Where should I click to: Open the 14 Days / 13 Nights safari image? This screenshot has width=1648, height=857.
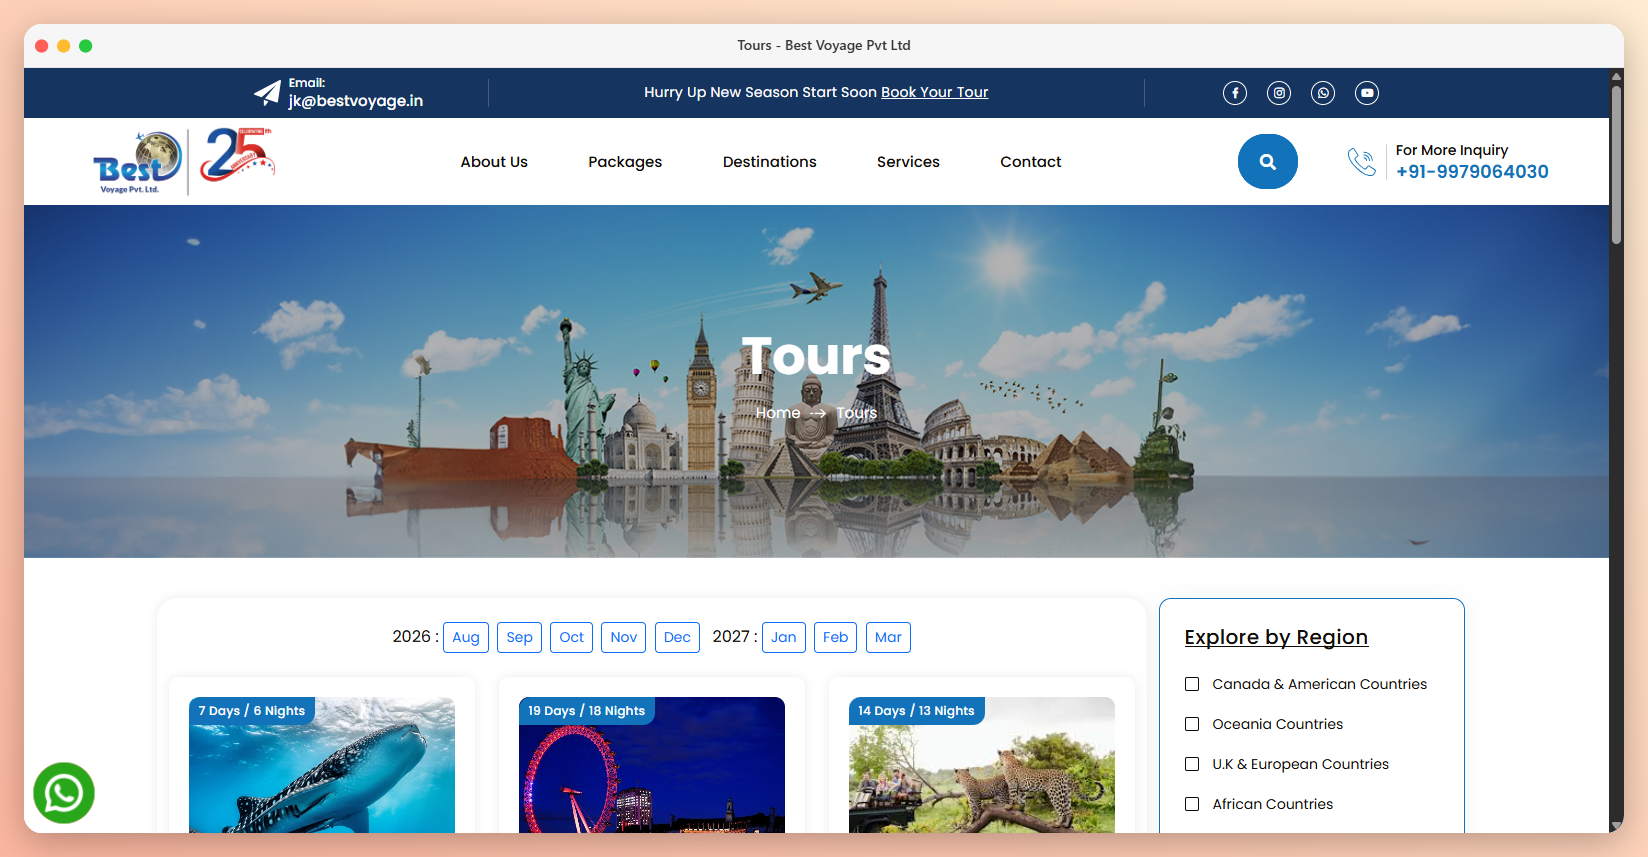[x=982, y=765]
